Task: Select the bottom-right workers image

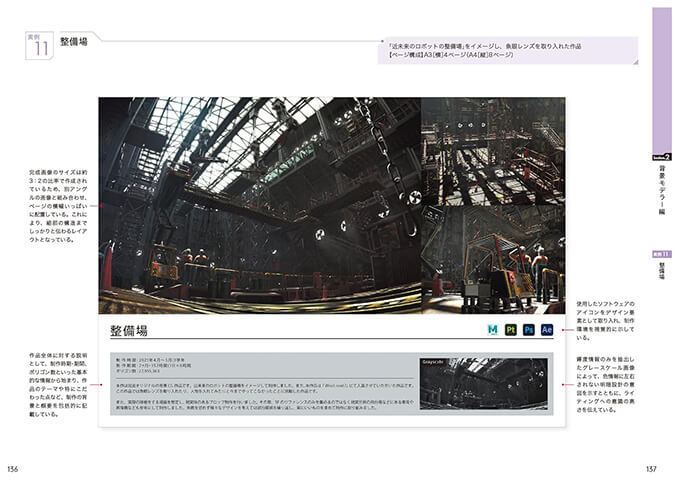Action: [490, 260]
